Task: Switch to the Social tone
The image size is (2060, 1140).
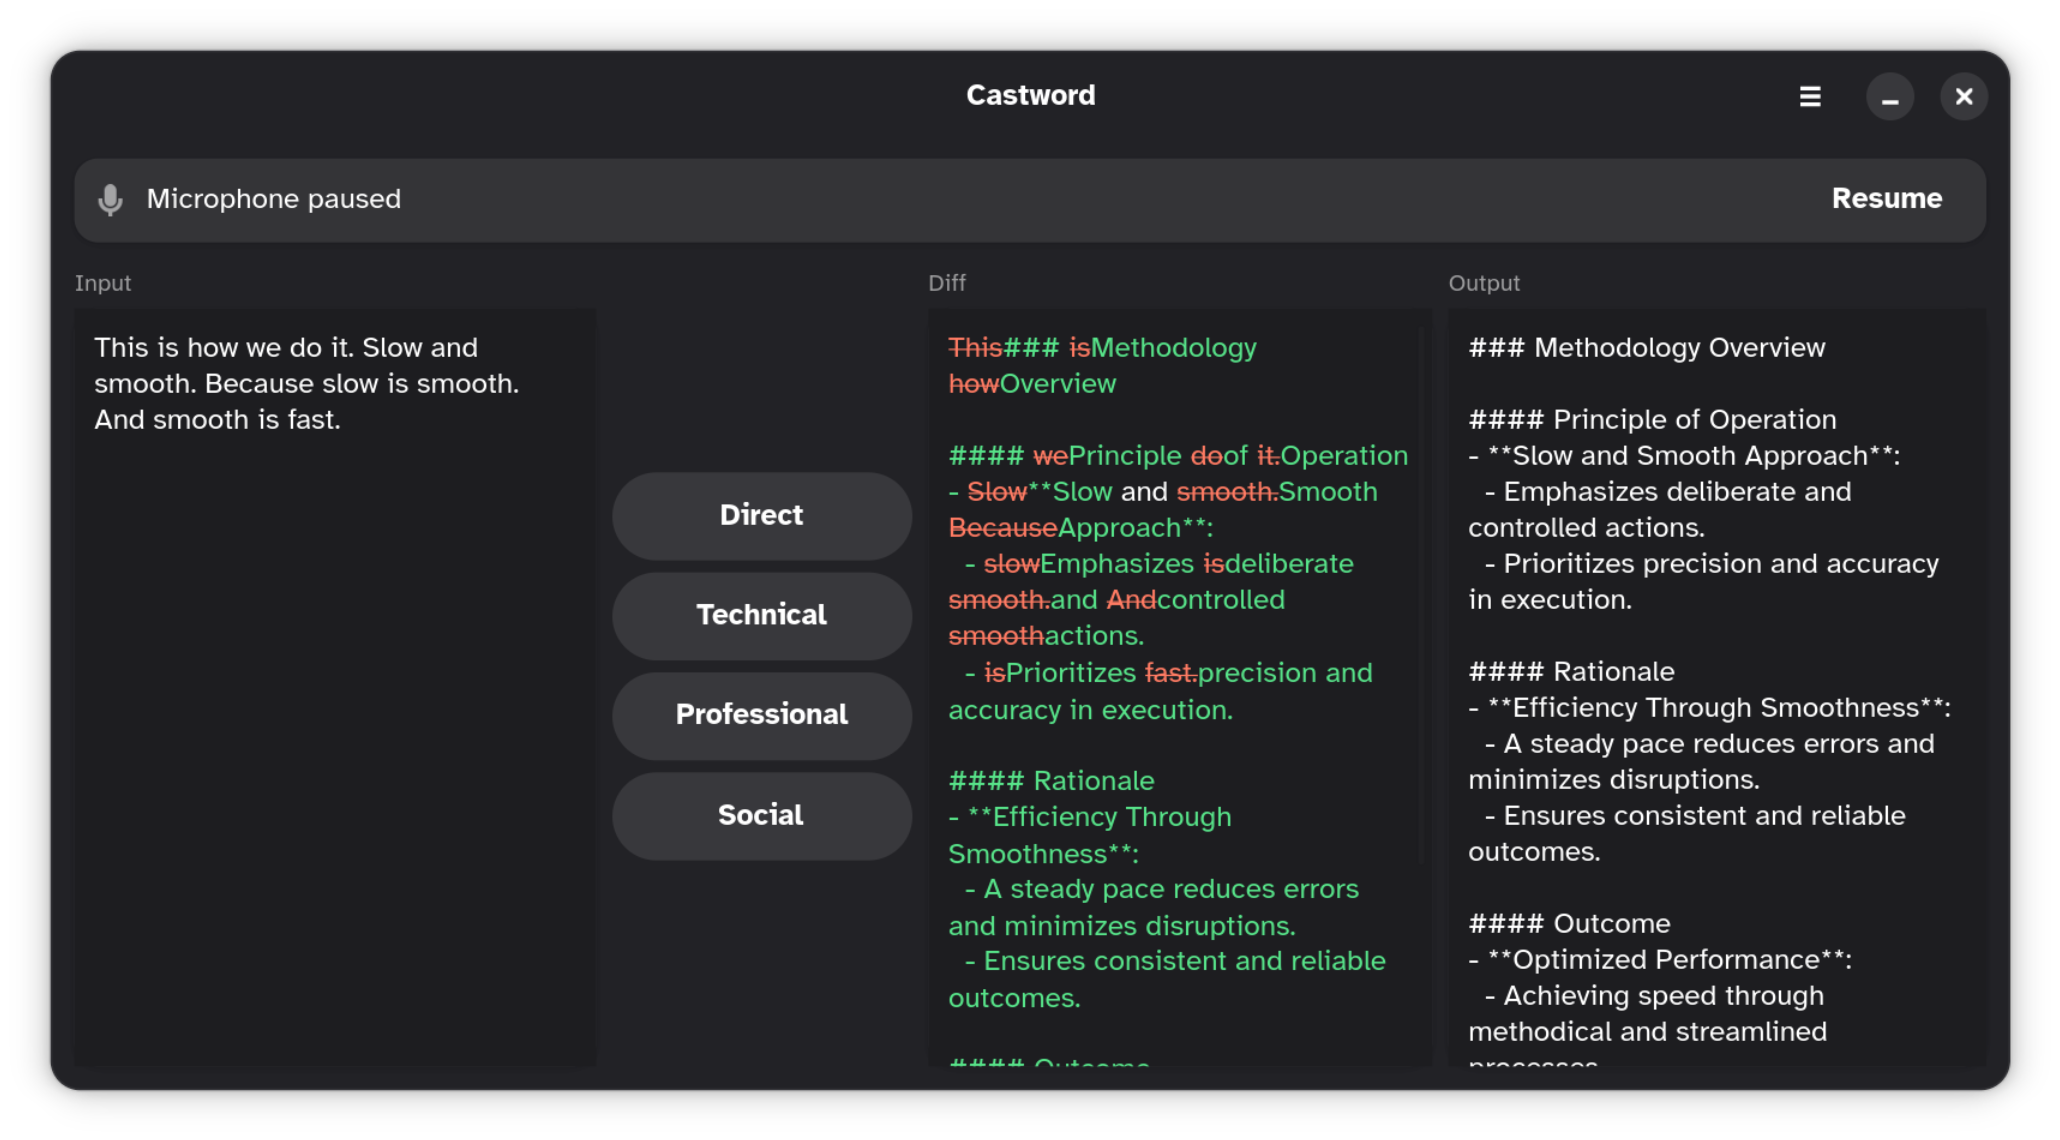Action: click(761, 815)
